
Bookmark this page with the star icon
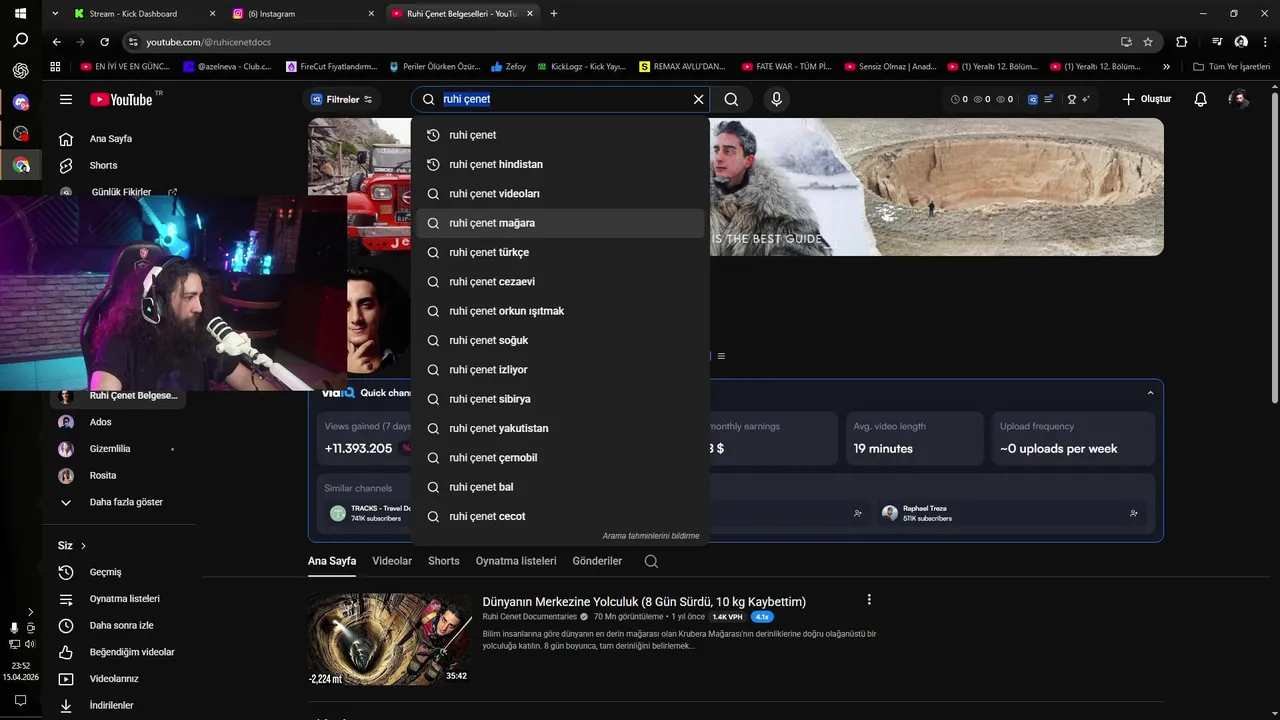click(x=1148, y=42)
